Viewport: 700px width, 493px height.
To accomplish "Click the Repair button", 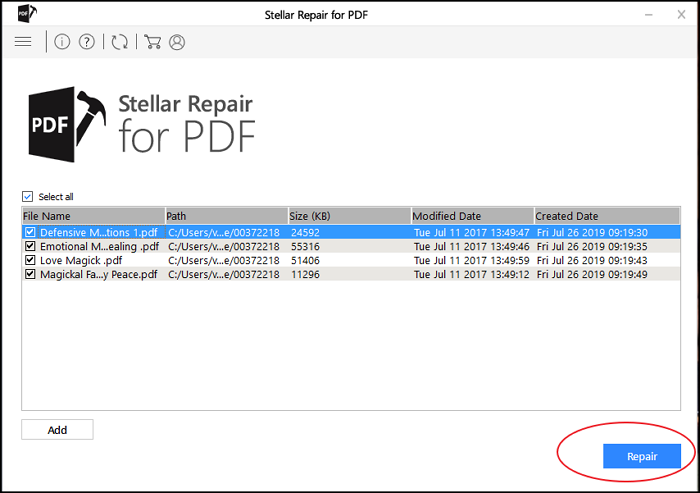I will tap(642, 456).
